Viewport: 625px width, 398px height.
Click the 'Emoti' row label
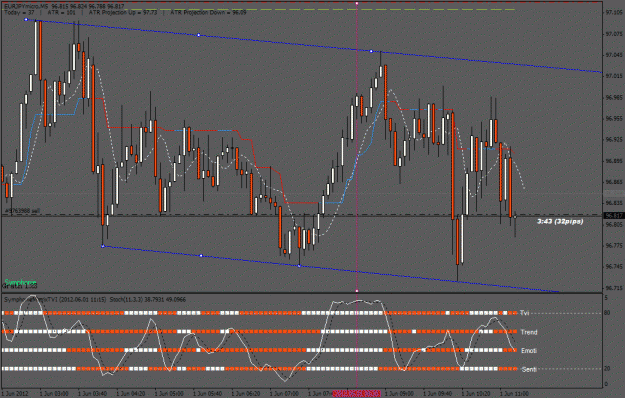tap(529, 351)
